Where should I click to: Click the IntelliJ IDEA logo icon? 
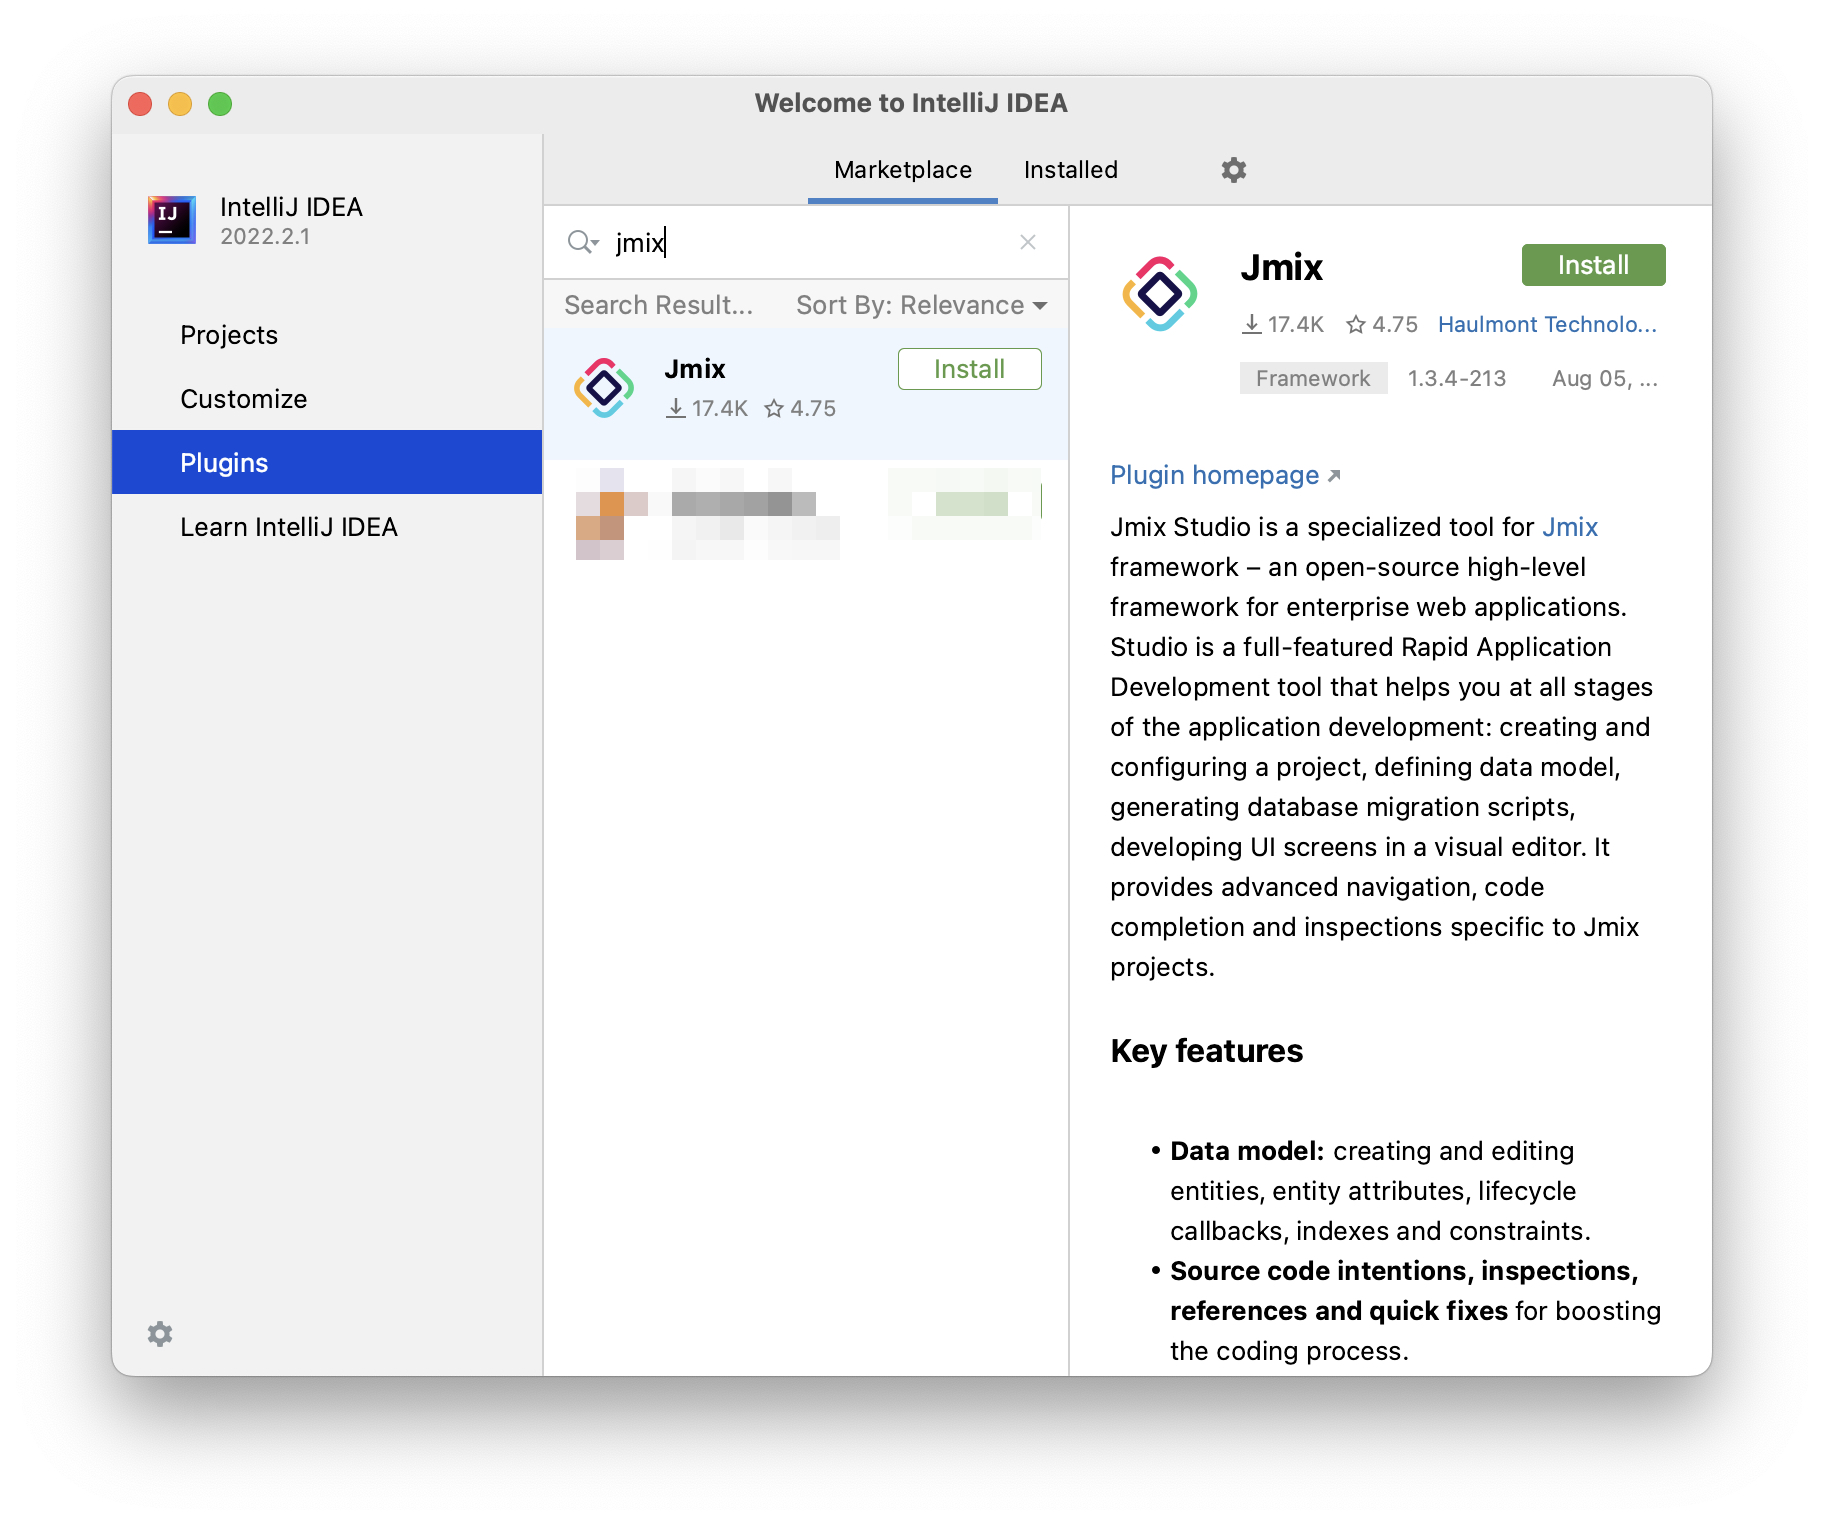[172, 220]
